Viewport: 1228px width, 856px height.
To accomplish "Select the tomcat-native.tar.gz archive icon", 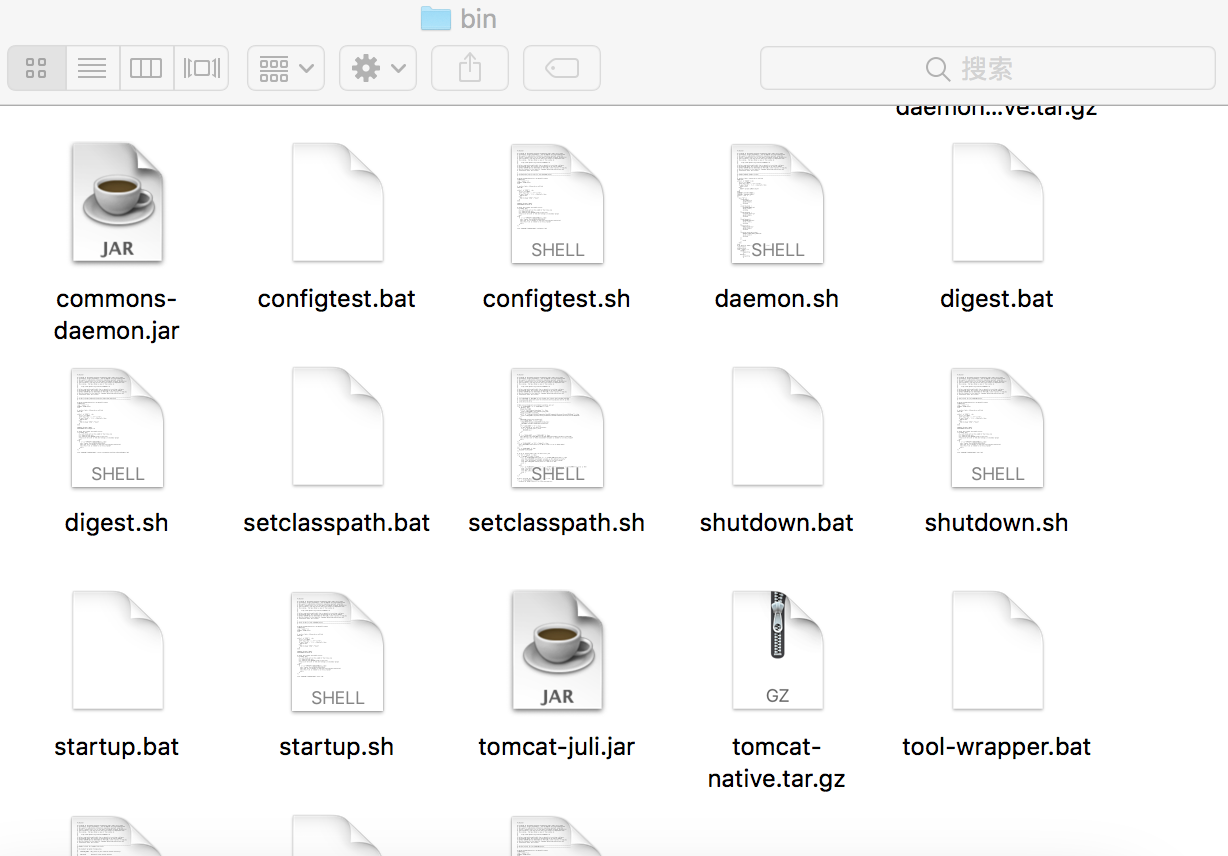I will tap(777, 651).
